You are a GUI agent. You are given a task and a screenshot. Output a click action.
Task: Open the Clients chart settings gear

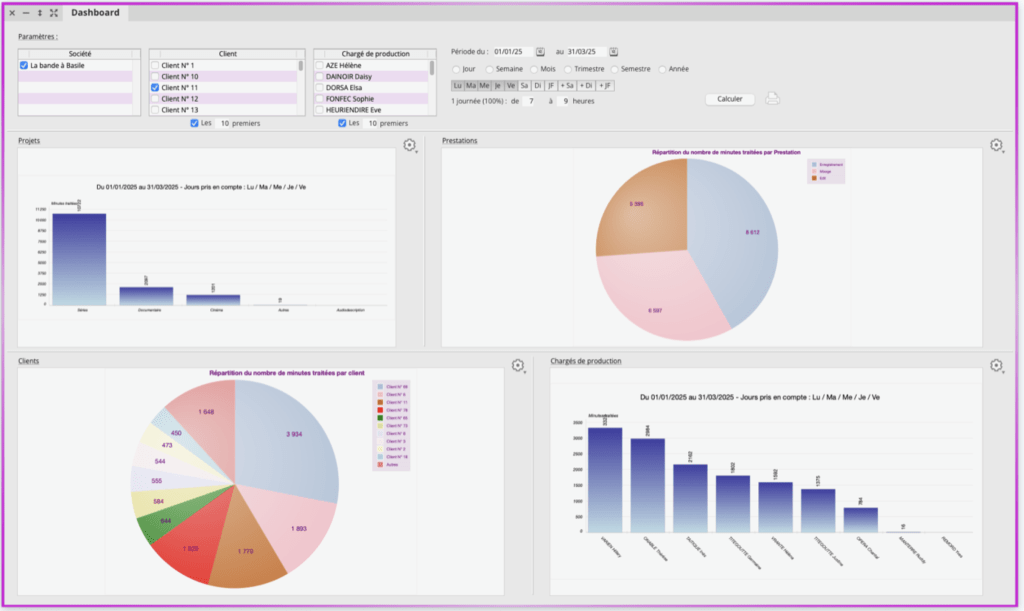518,366
